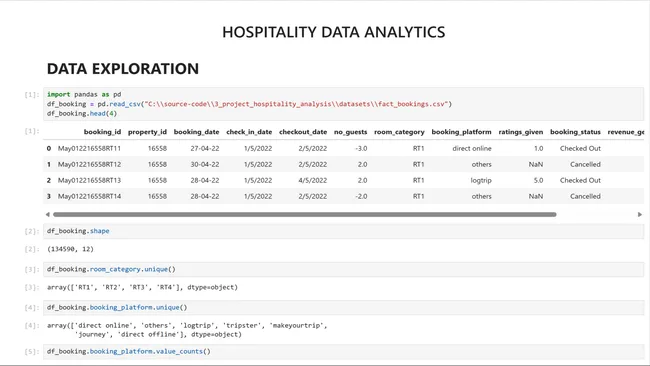Click the HOSPITALITY DATA ANALYTICS title
The image size is (650, 366).
pyautogui.click(x=334, y=32)
